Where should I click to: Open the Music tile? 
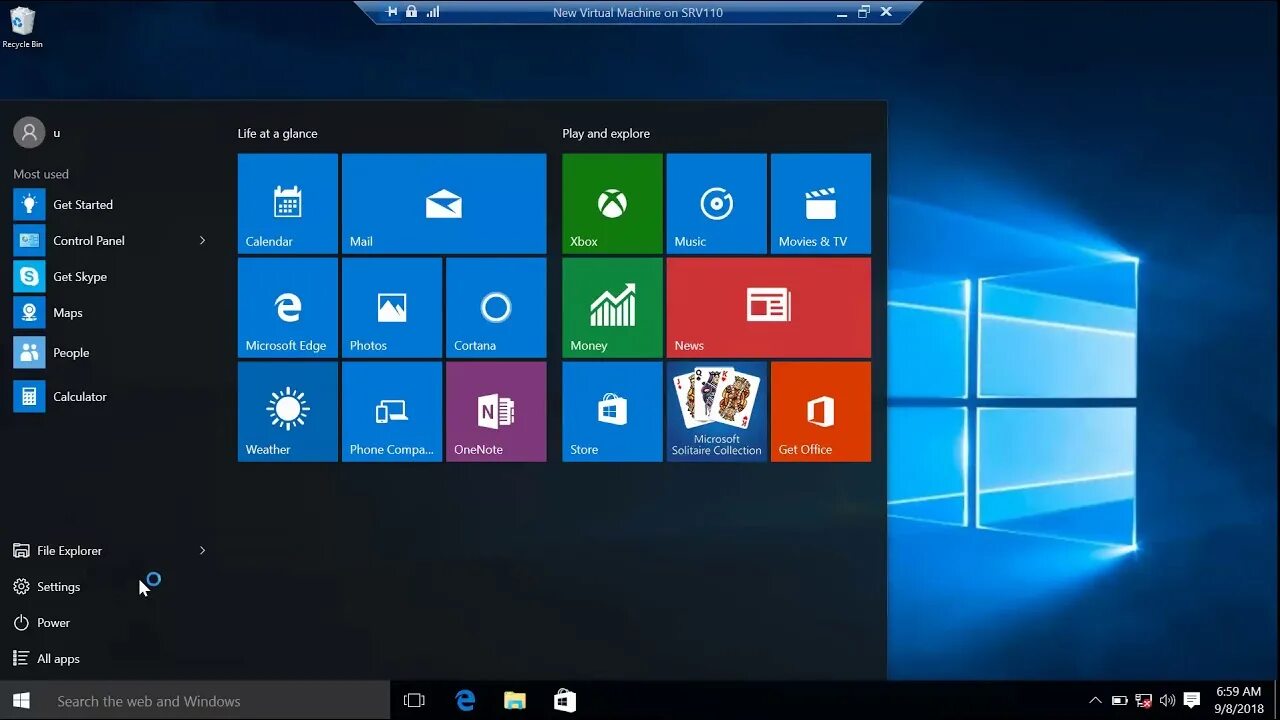pos(716,203)
